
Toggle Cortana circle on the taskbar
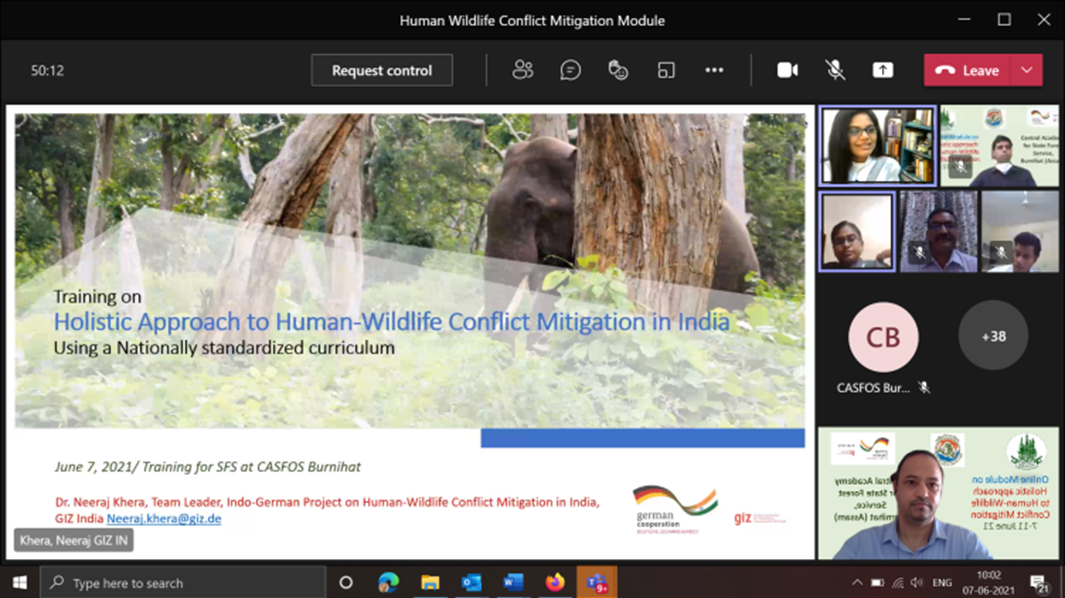[x=346, y=582]
